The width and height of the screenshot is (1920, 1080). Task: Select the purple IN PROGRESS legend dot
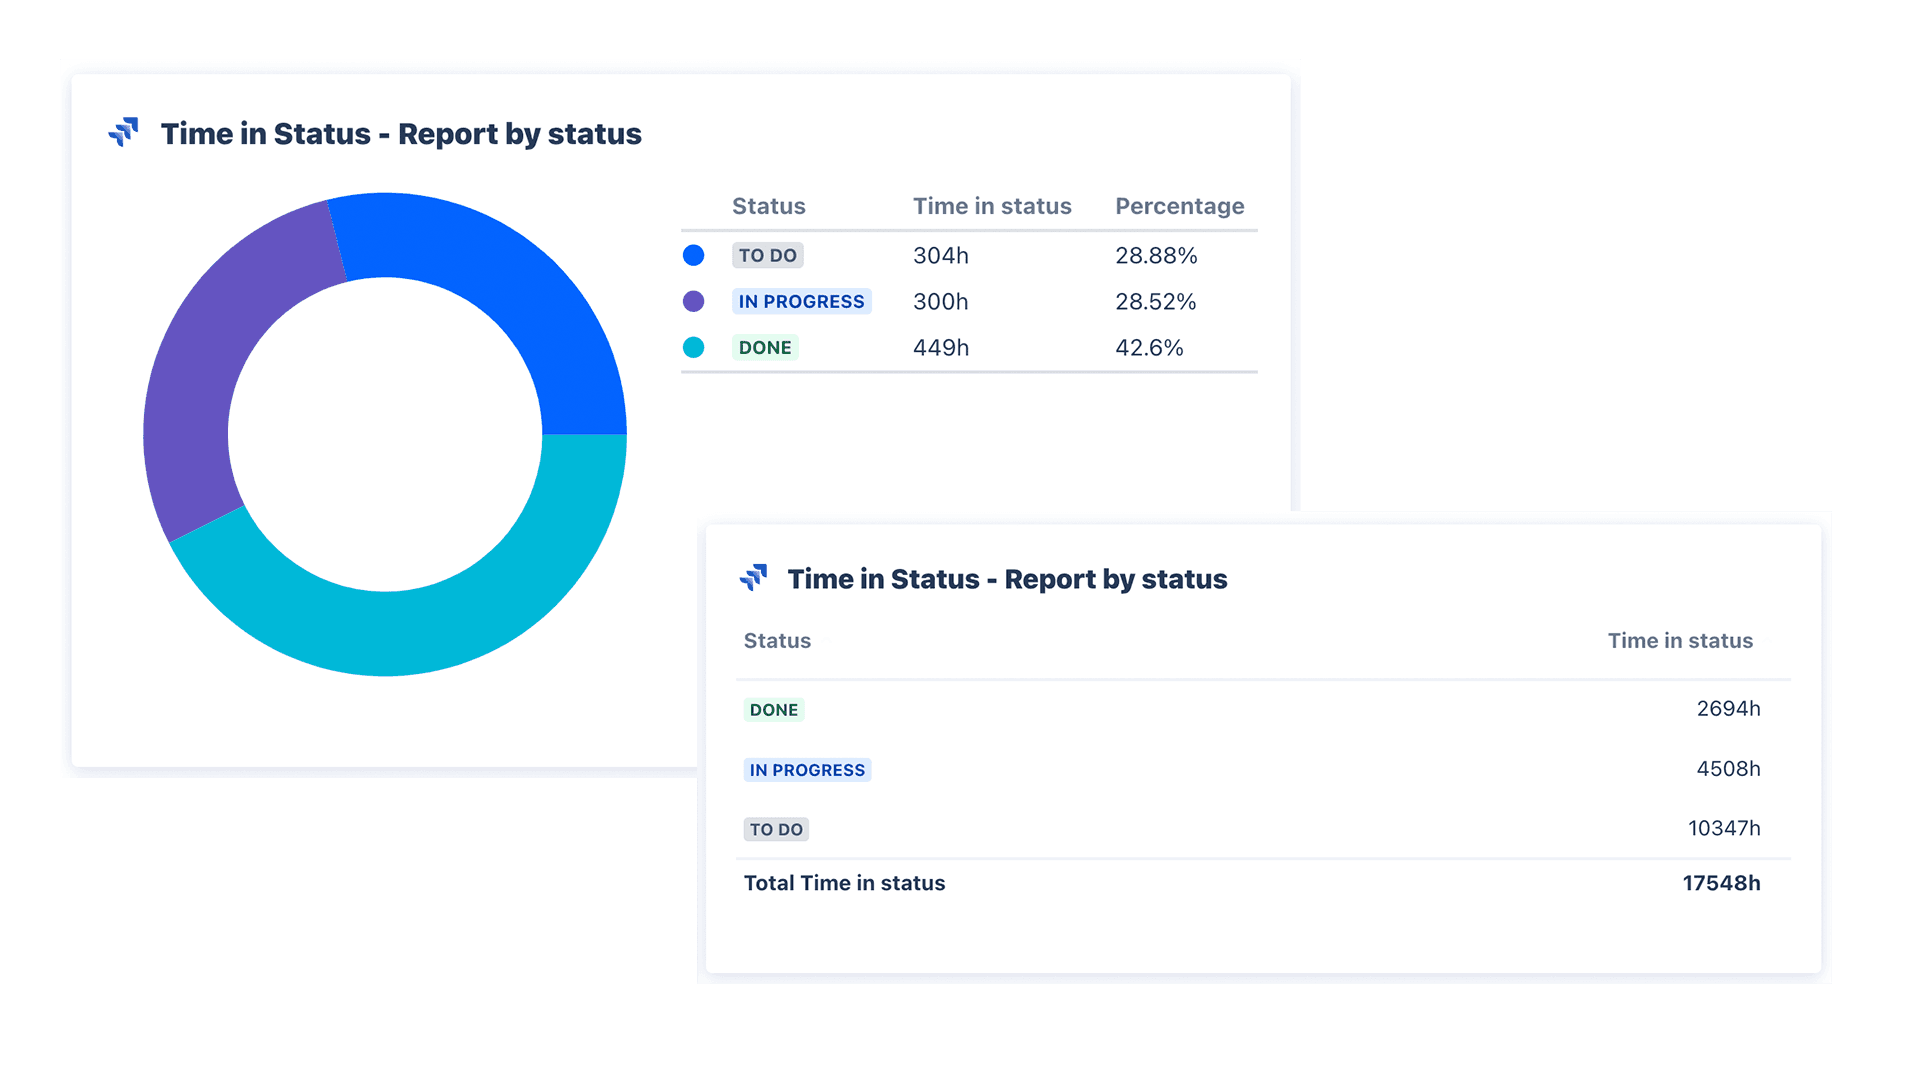click(x=693, y=301)
